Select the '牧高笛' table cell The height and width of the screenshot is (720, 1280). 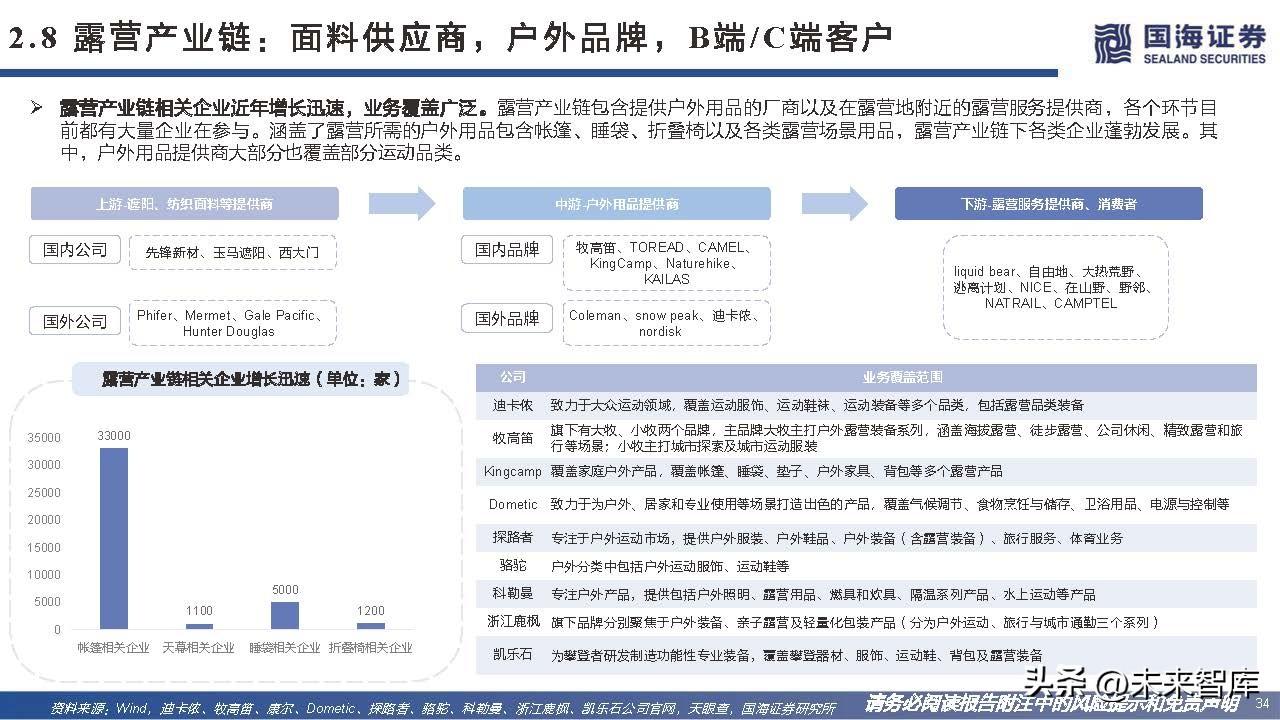[x=513, y=438]
